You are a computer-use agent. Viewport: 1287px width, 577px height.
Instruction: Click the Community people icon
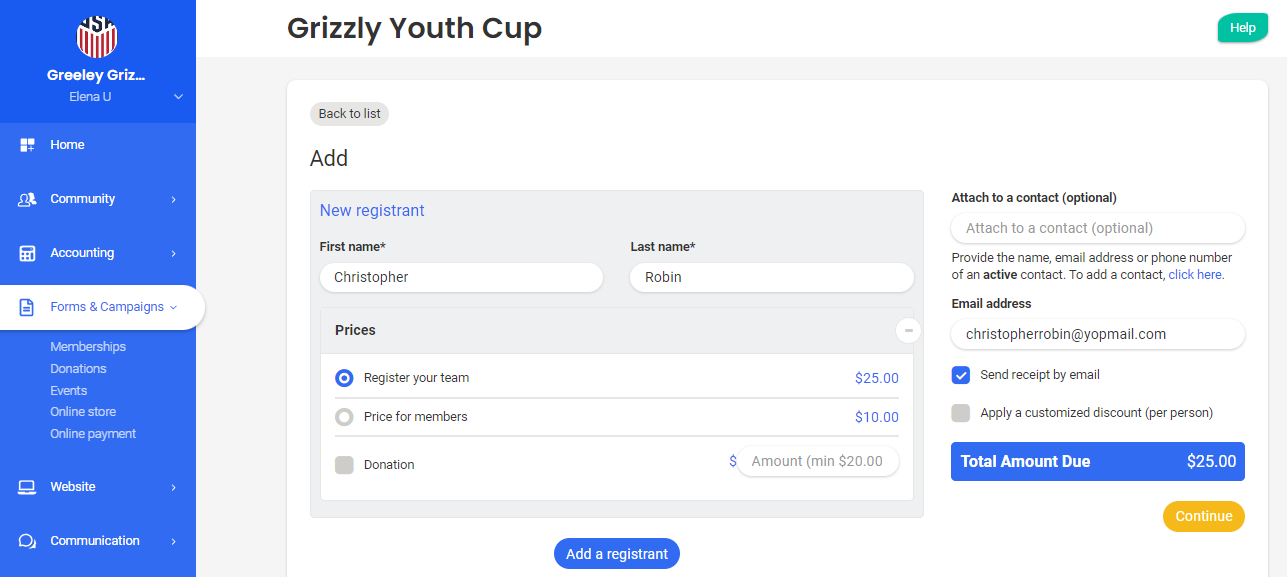pyautogui.click(x=28, y=199)
